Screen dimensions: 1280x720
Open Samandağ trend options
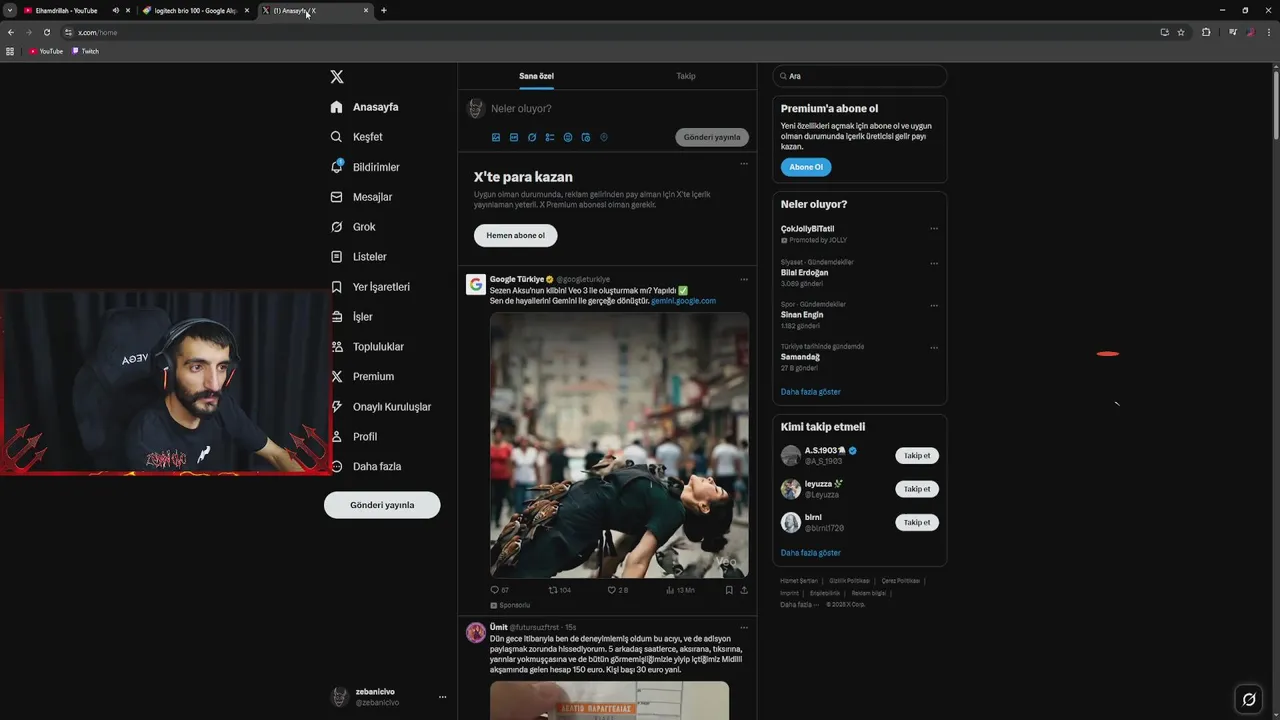pos(934,347)
